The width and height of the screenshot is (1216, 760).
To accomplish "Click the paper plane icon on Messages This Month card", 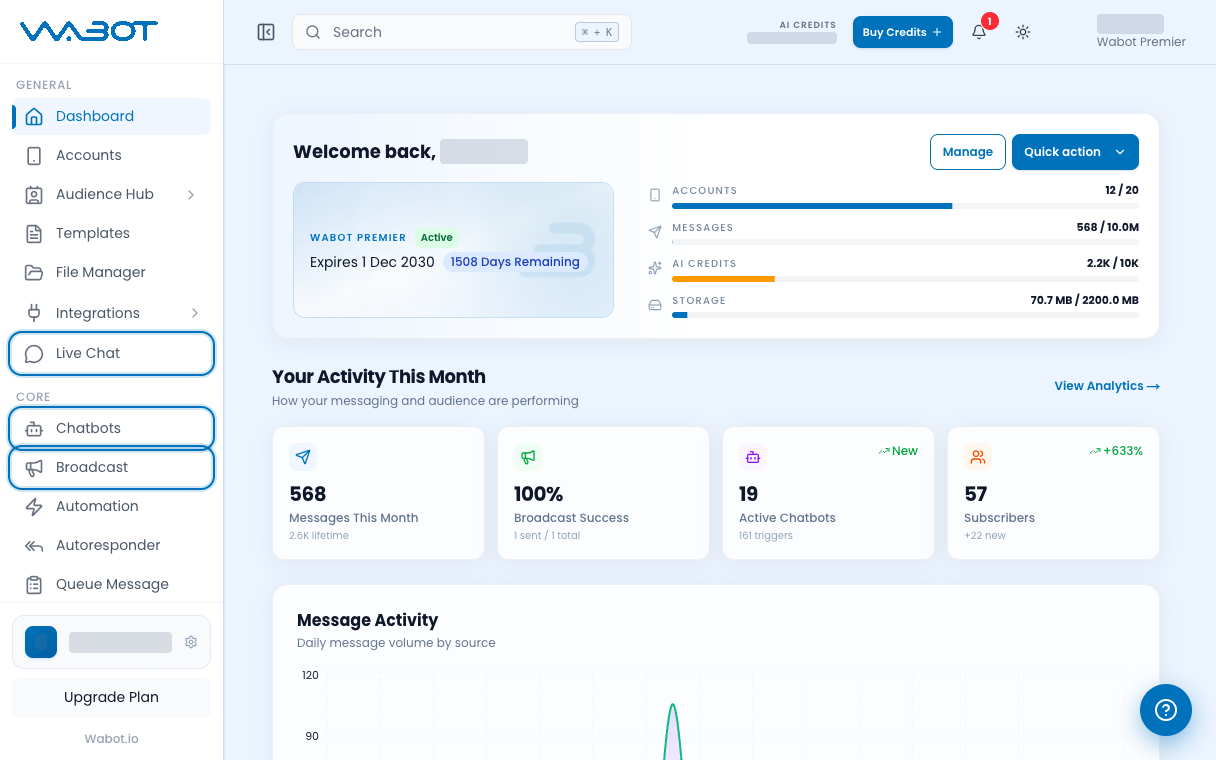I will (303, 457).
